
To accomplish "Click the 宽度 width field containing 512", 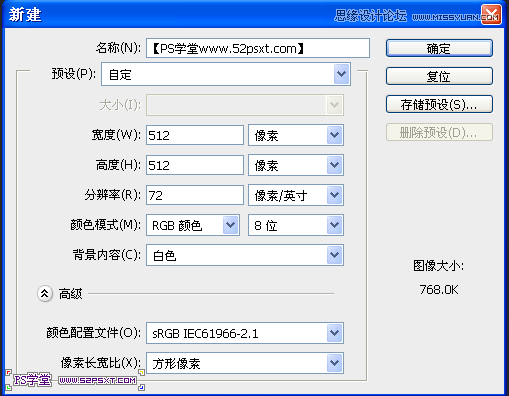I will click(x=195, y=135).
